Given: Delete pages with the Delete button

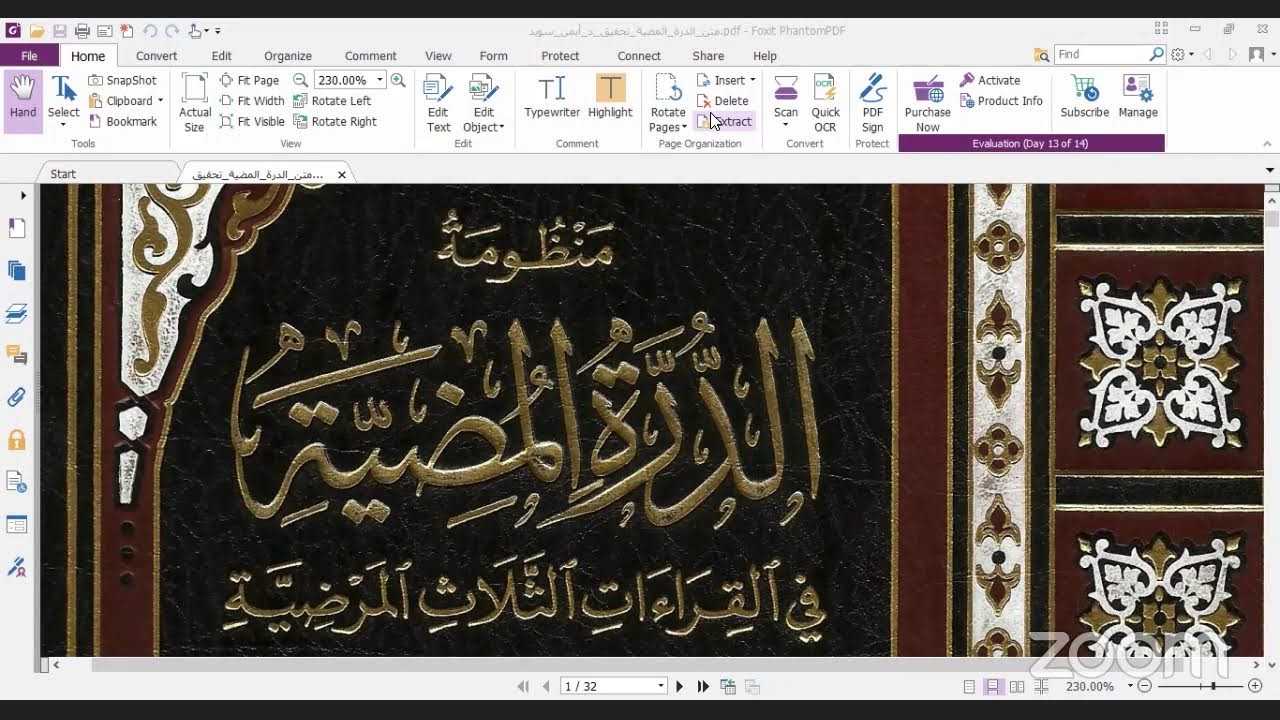Looking at the screenshot, I should [x=723, y=101].
